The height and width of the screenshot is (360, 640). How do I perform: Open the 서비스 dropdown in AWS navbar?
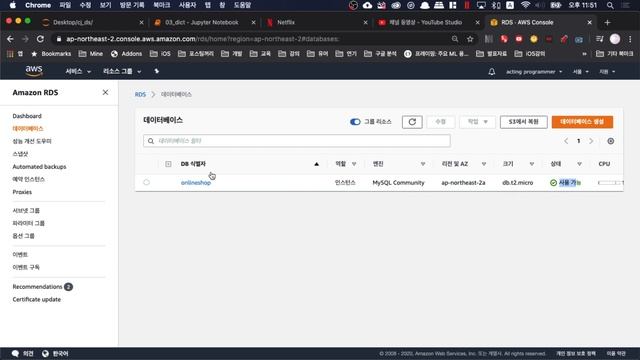[78, 71]
